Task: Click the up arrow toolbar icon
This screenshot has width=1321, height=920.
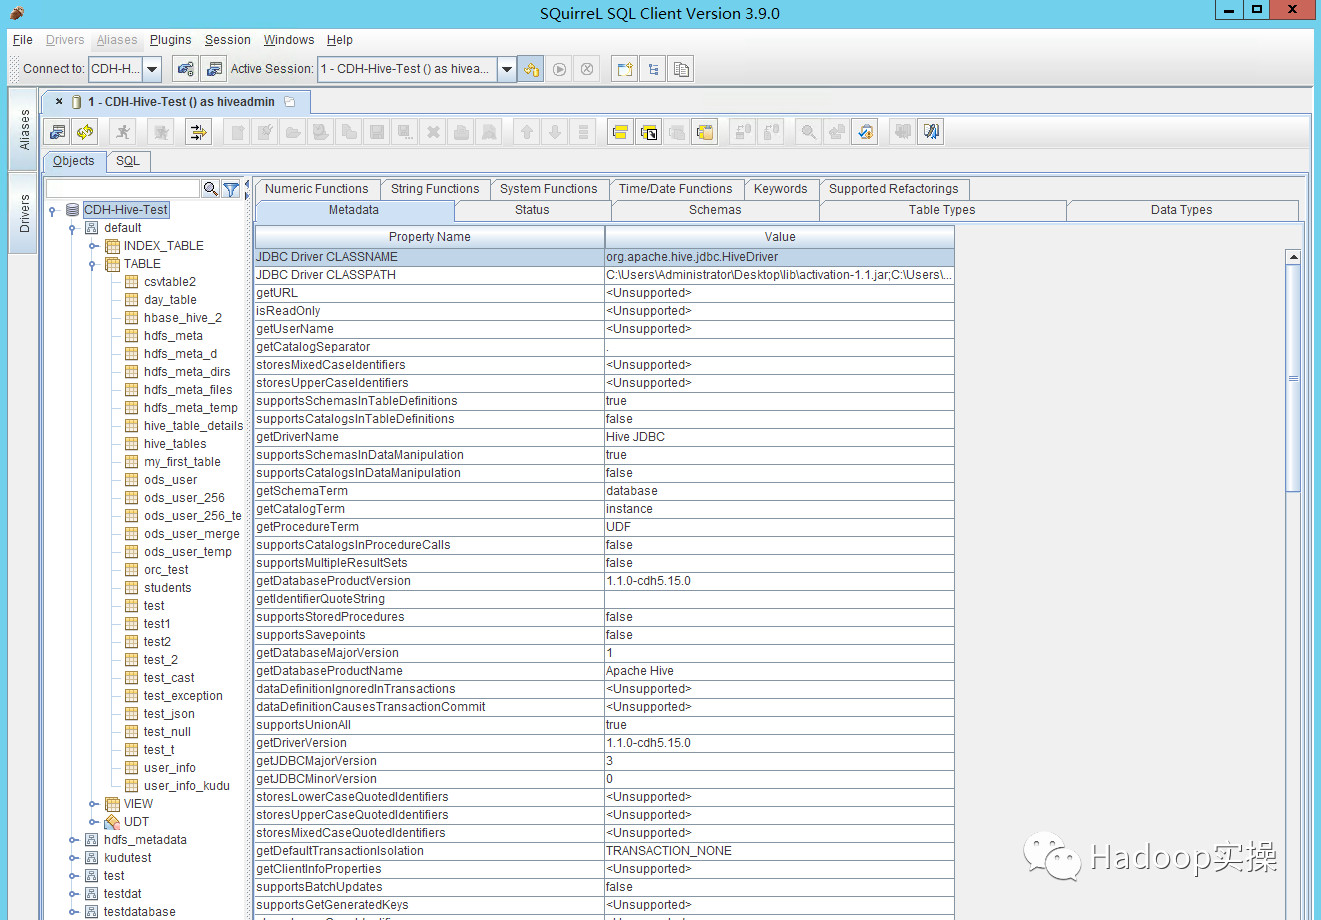Action: tap(527, 132)
